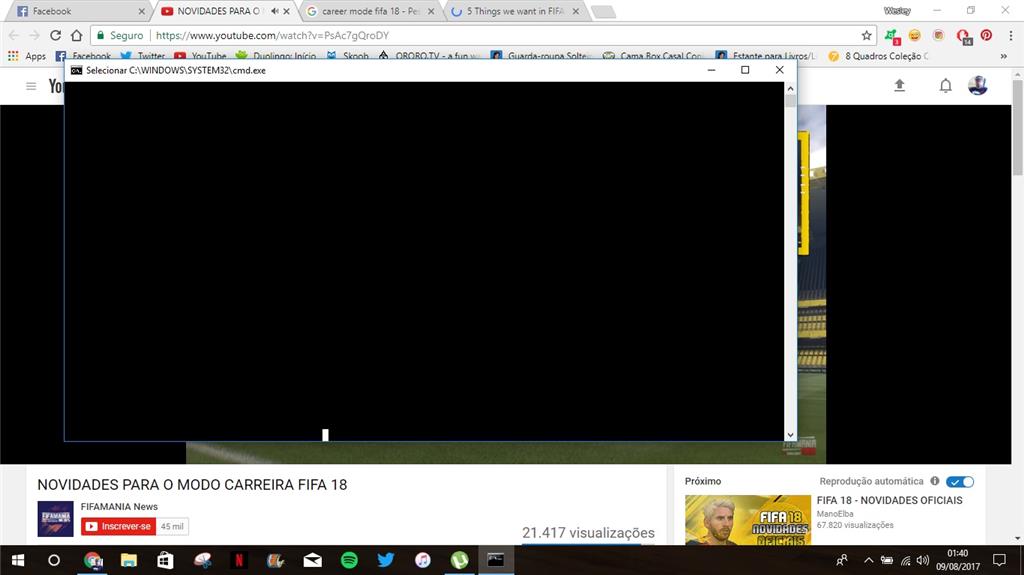Open the Skoob bookmark
This screenshot has width=1024, height=575.
point(347,56)
